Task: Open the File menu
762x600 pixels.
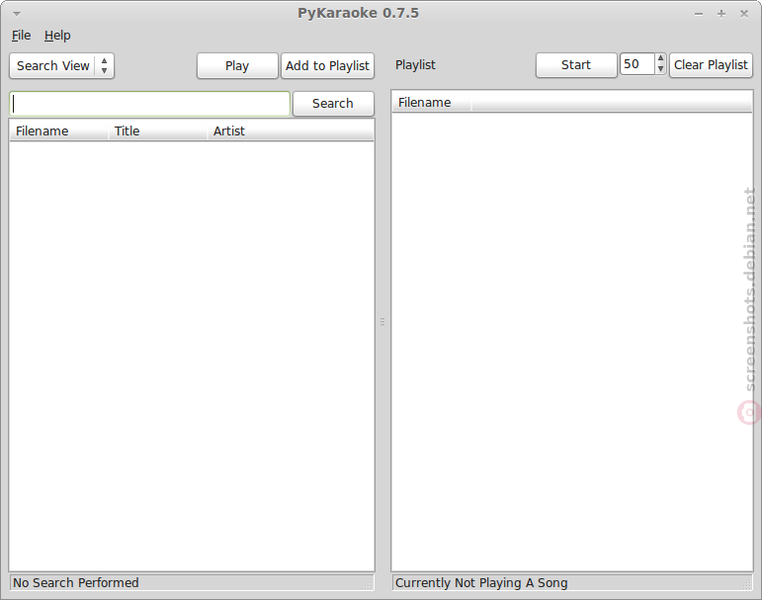Action: pos(21,35)
